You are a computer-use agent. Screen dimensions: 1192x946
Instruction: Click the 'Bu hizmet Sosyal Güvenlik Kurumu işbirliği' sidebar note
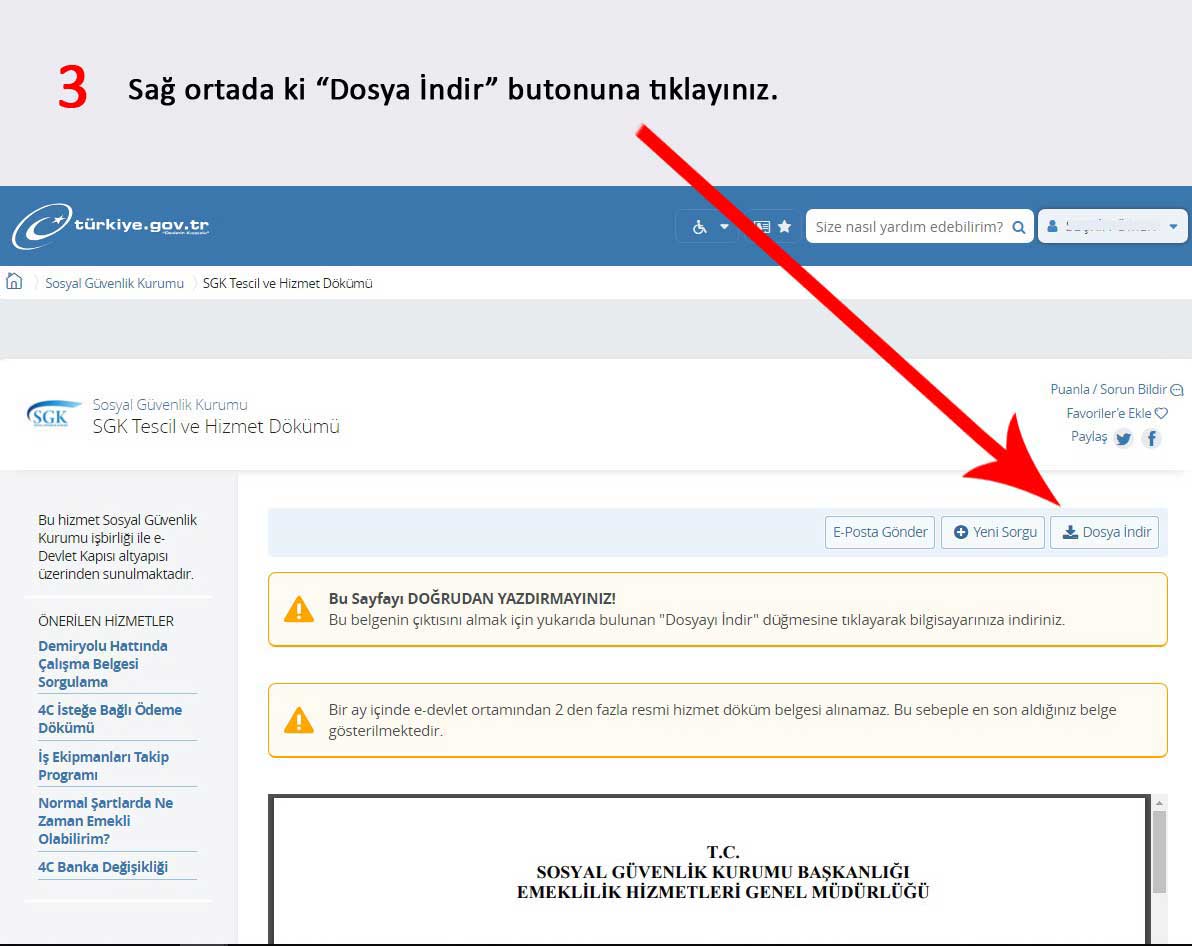click(x=117, y=547)
